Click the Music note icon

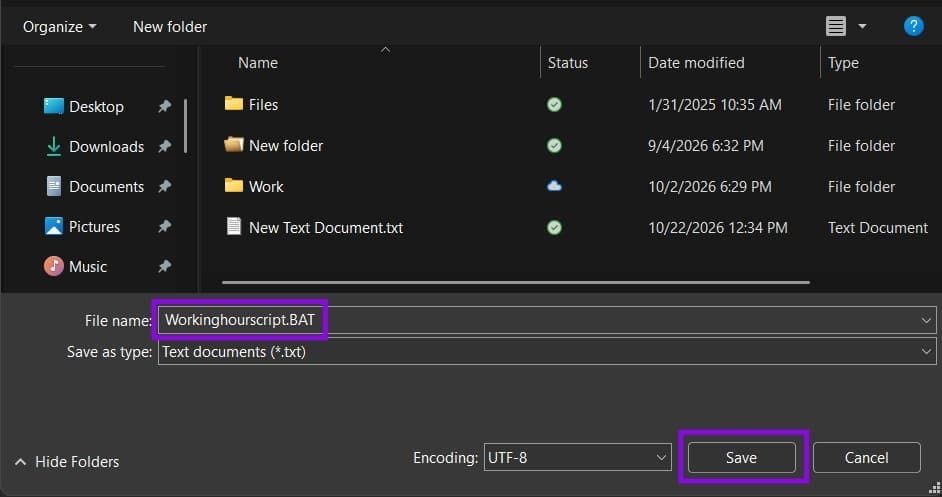click(53, 266)
